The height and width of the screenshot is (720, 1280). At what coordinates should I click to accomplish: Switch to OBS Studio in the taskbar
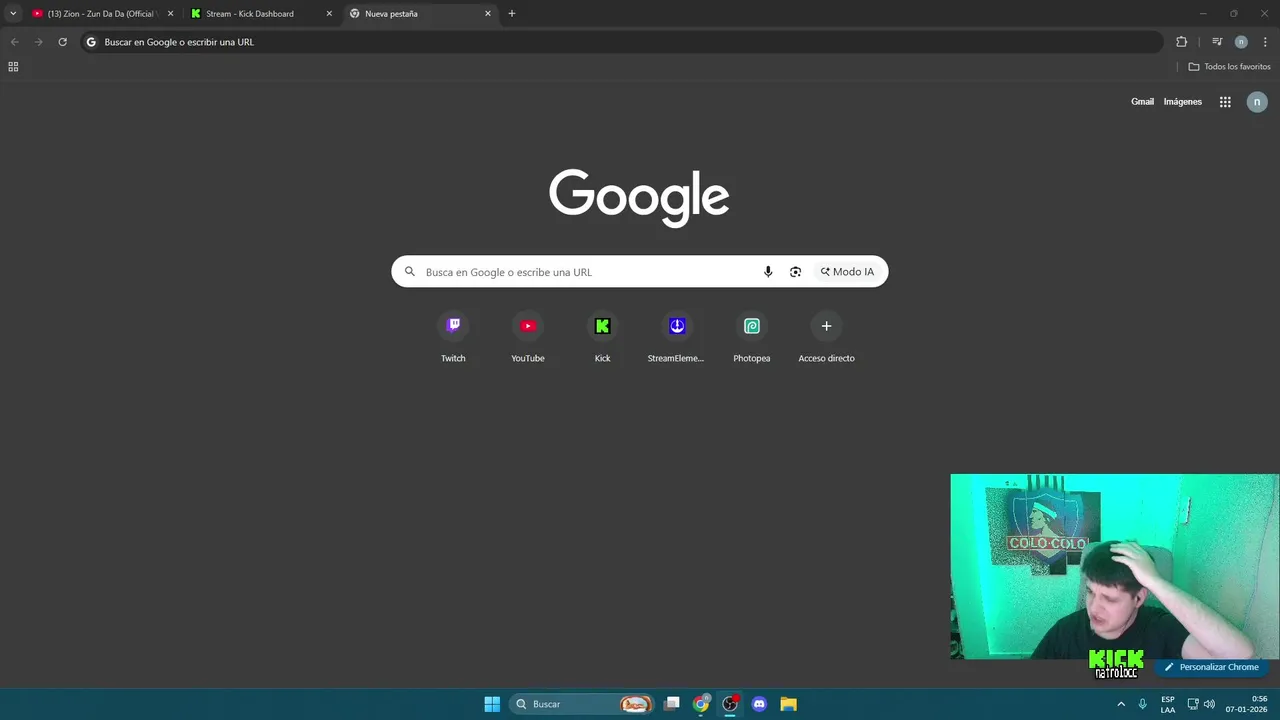730,704
